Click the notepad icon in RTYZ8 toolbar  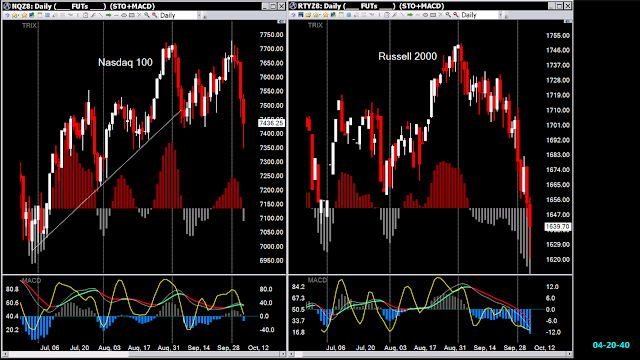(x=387, y=15)
